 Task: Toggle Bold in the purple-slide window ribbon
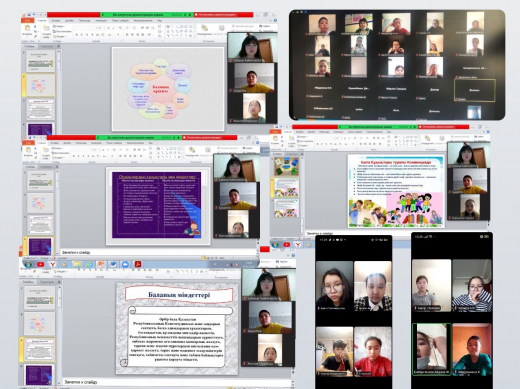coord(74,156)
